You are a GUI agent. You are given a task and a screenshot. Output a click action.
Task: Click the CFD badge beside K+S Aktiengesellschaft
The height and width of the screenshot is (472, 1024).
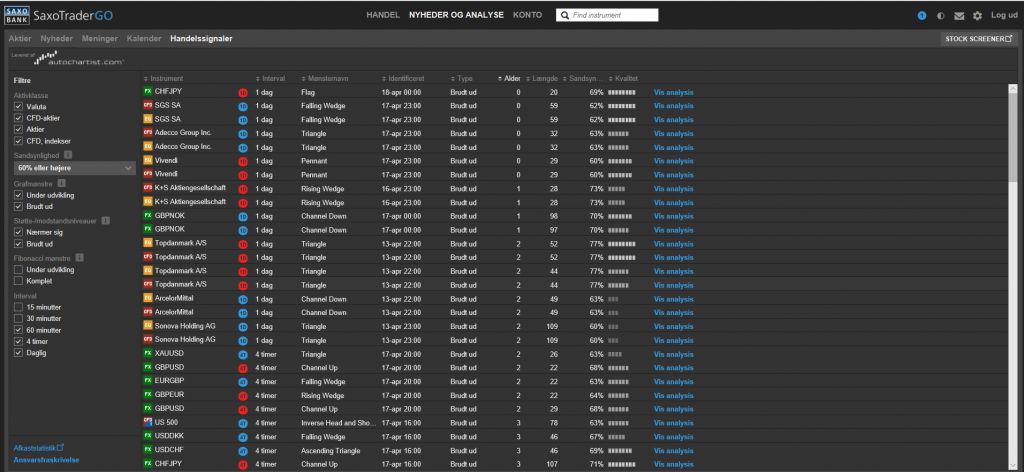point(147,188)
